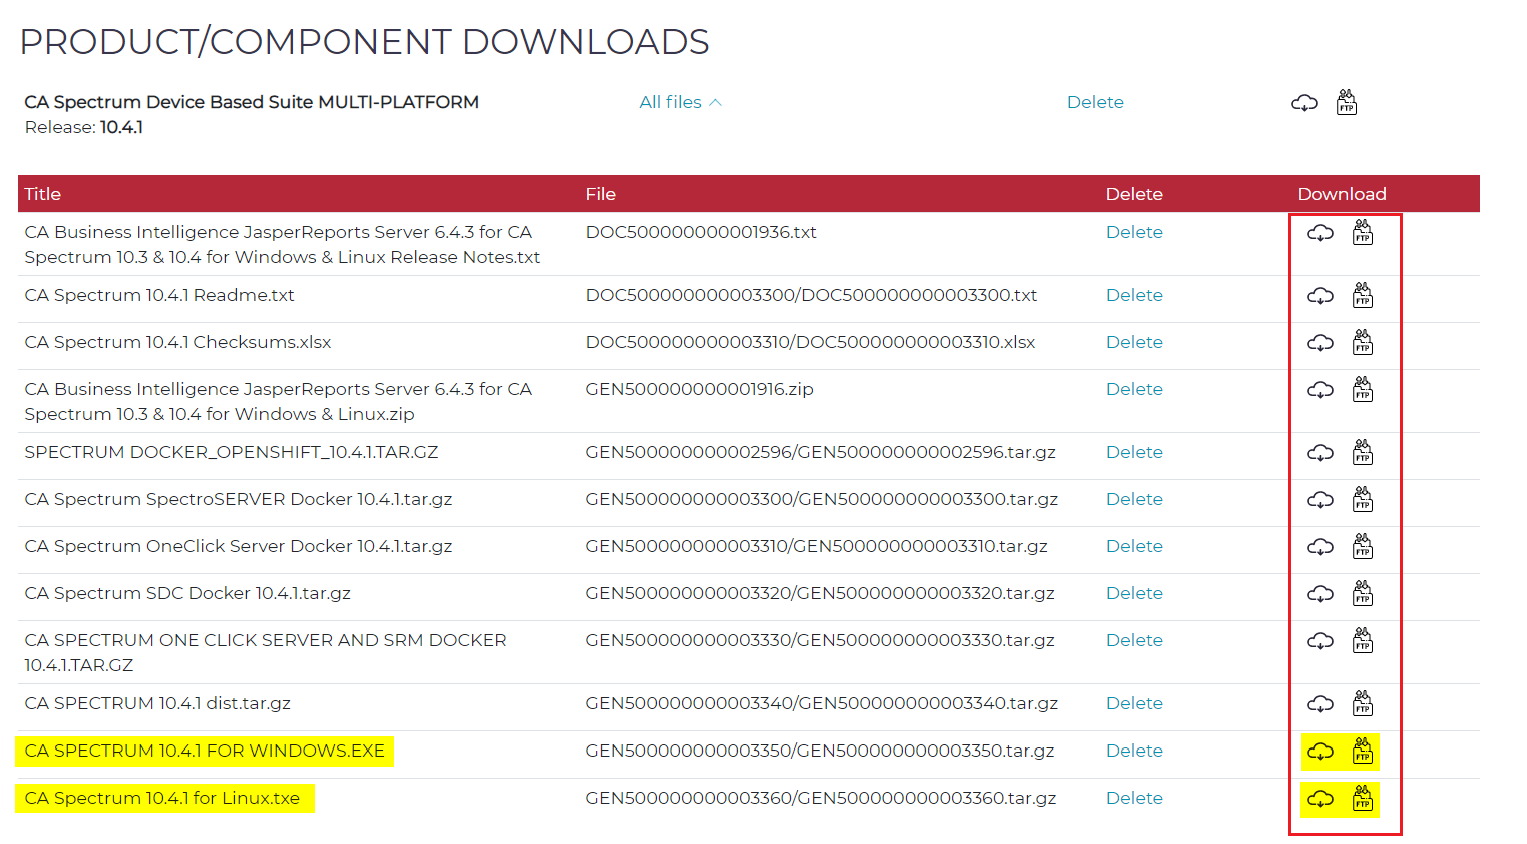
Task: Select file name 'DOC500000000001936.txt'
Action: click(701, 232)
